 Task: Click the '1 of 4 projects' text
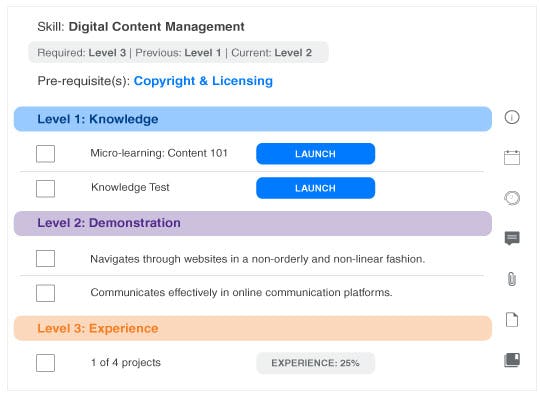coord(126,363)
